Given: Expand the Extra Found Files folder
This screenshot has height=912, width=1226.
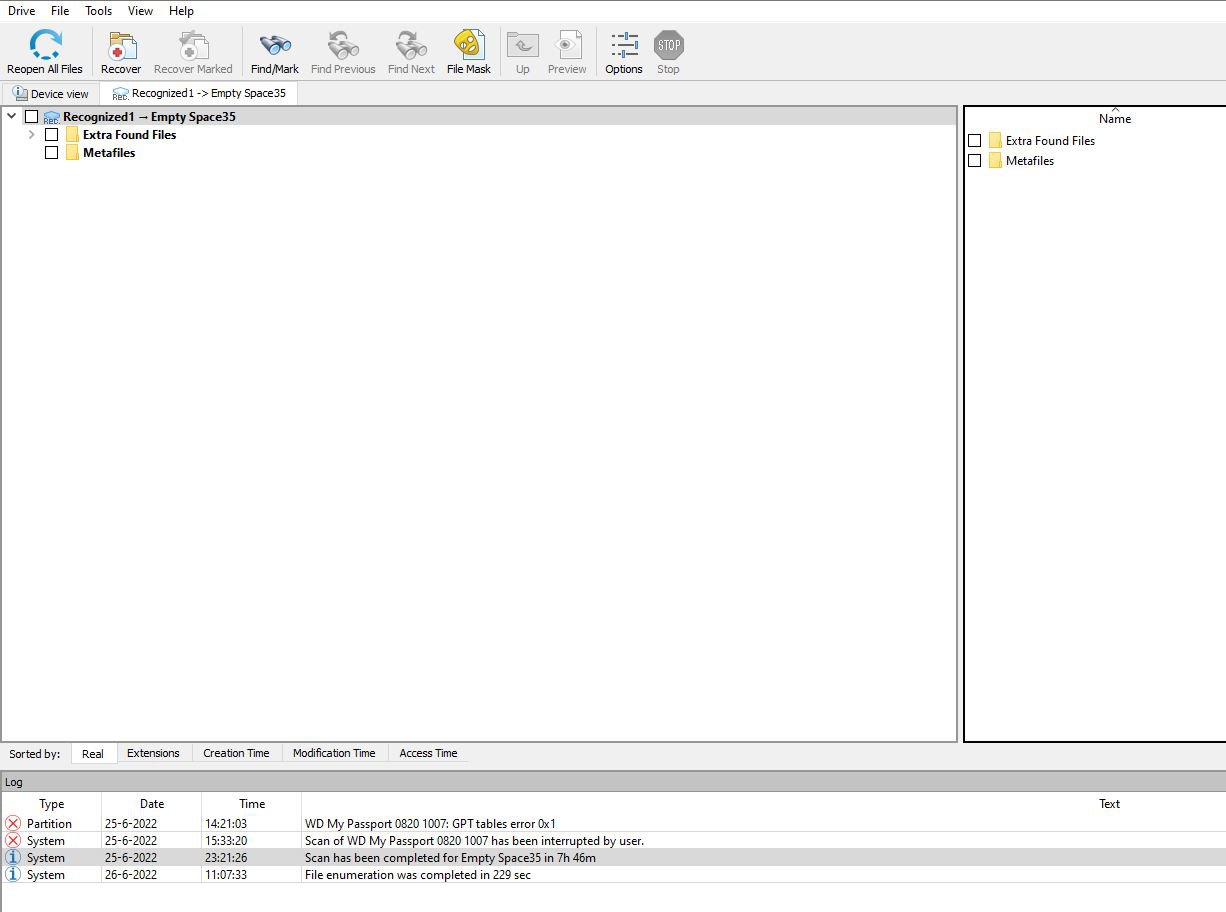Looking at the screenshot, I should [x=32, y=135].
